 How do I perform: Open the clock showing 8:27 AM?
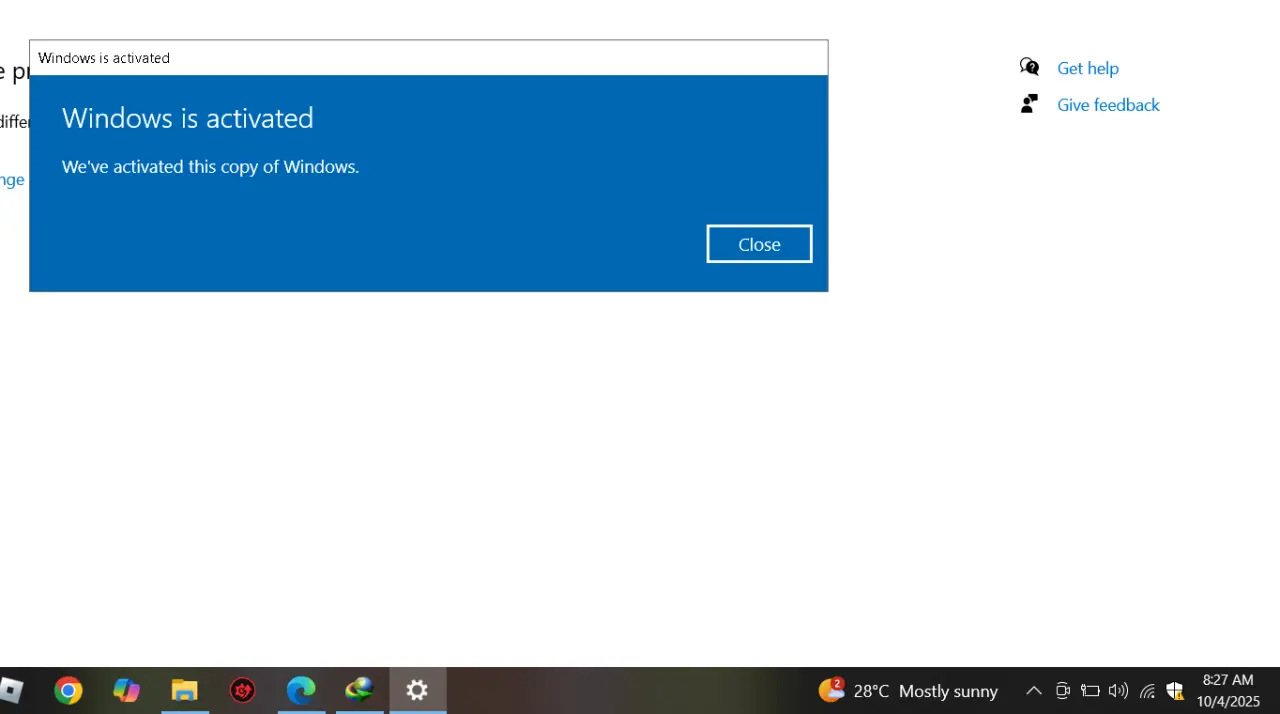[x=1228, y=690]
